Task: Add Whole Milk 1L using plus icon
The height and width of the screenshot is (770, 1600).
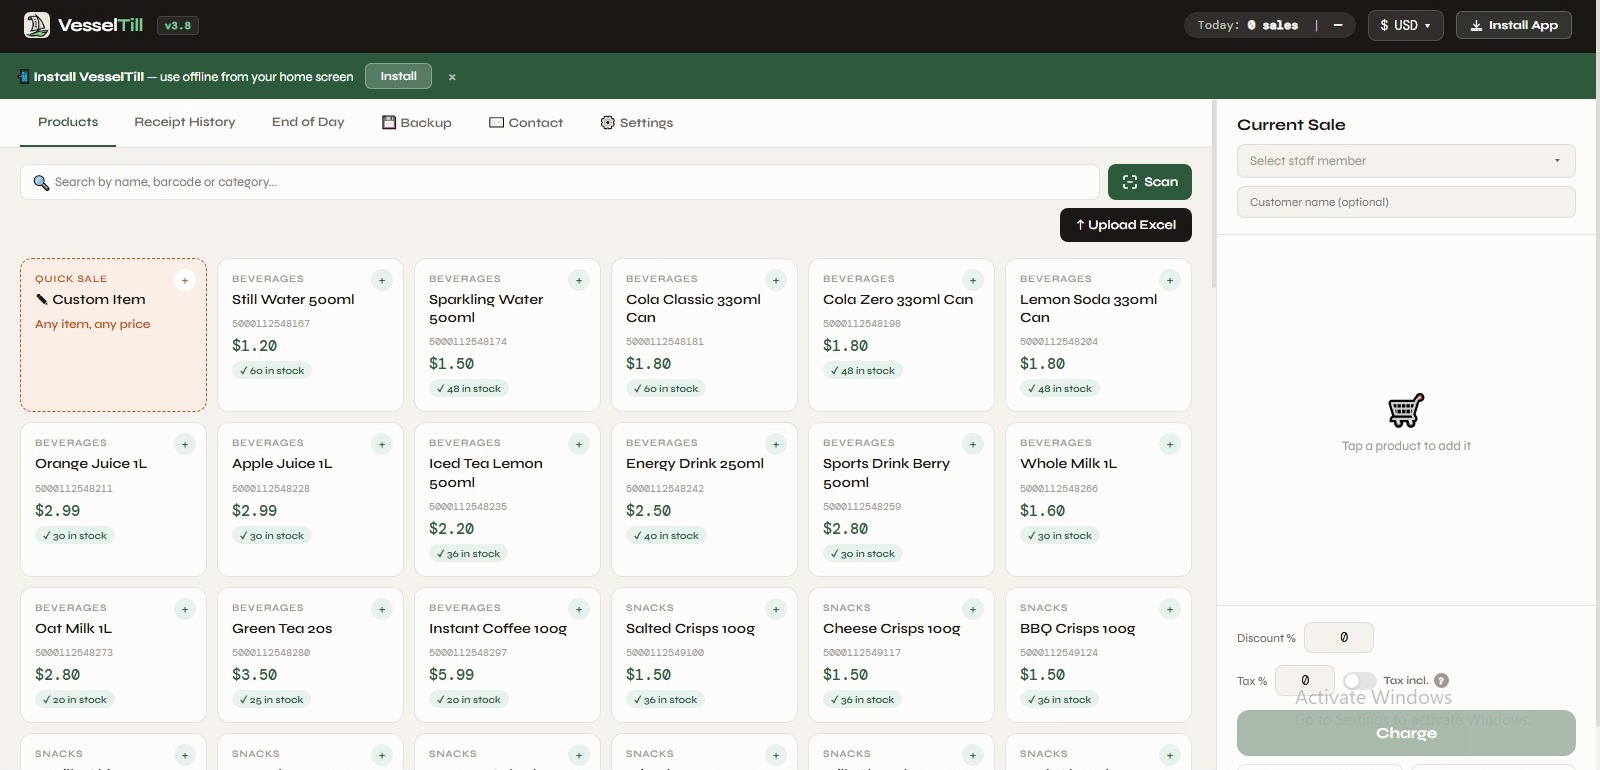Action: click(x=1170, y=444)
